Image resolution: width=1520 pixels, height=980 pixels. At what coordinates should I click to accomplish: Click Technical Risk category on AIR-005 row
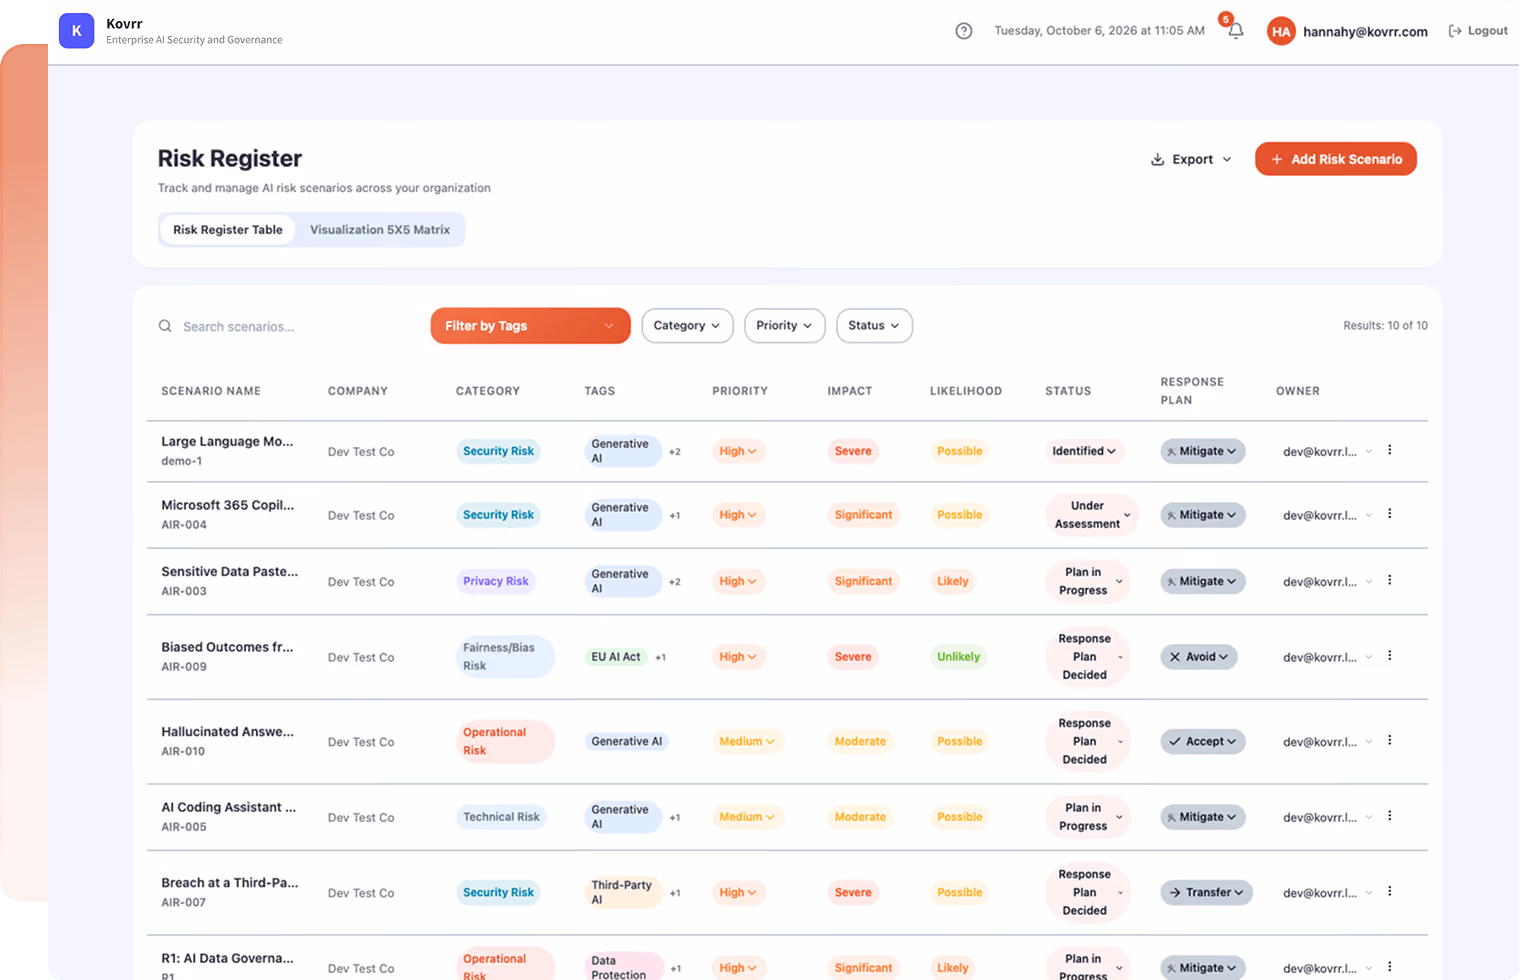point(501,817)
